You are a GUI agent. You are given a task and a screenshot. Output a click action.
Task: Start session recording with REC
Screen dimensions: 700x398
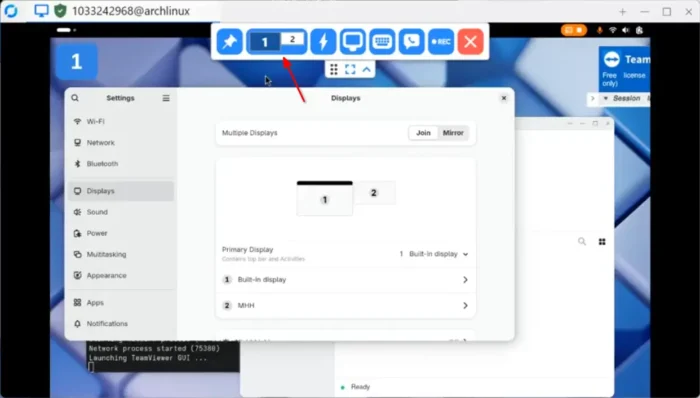pos(441,41)
